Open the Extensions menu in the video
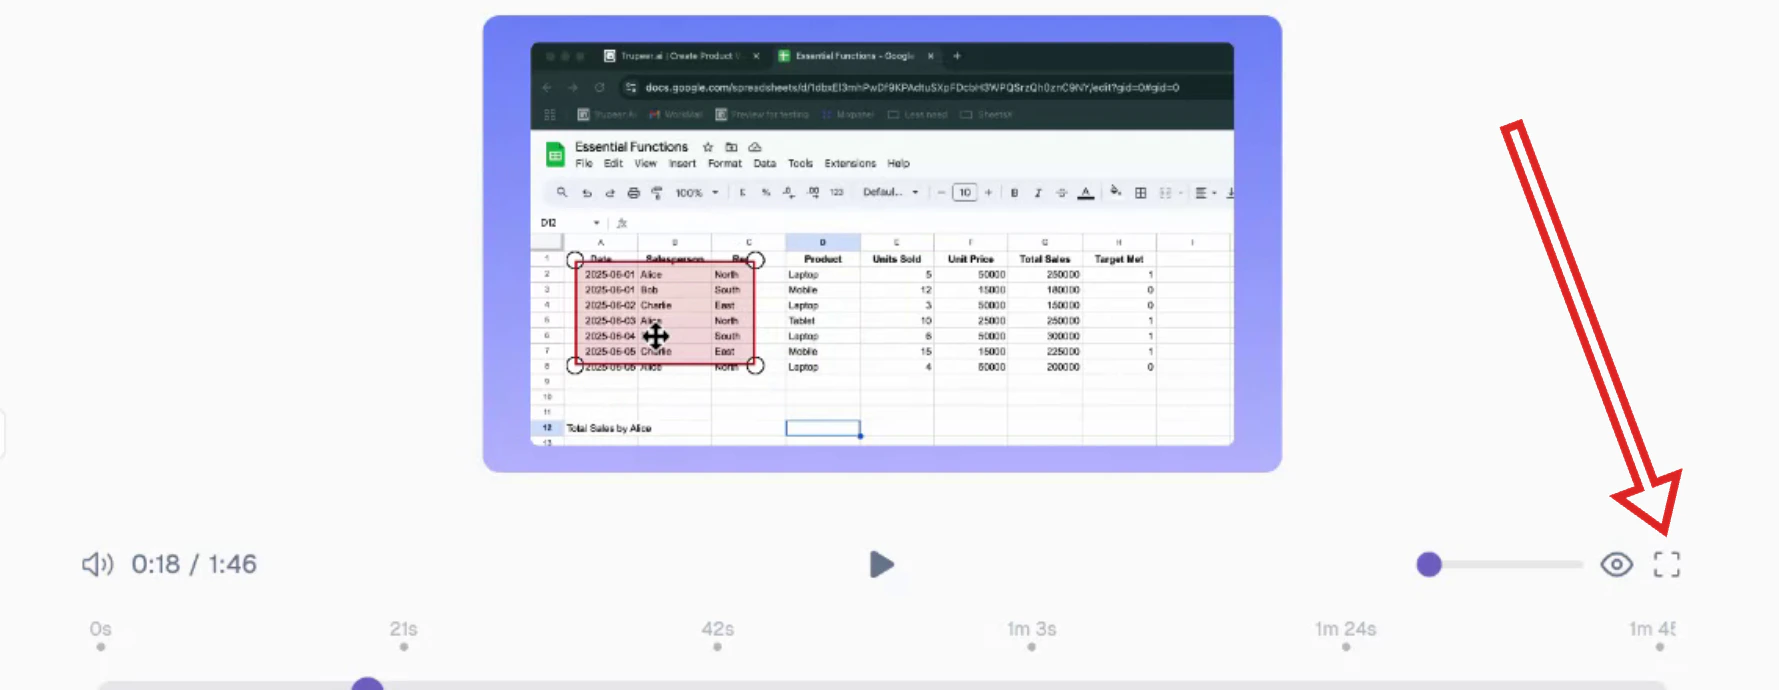This screenshot has height=690, width=1779. tap(850, 163)
